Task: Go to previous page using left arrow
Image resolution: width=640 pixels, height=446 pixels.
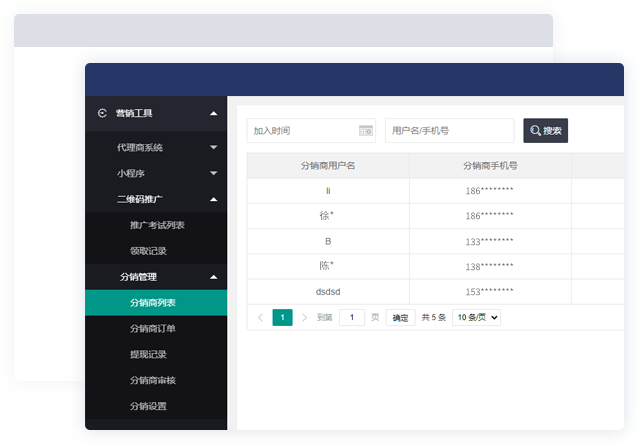Action: click(x=261, y=317)
